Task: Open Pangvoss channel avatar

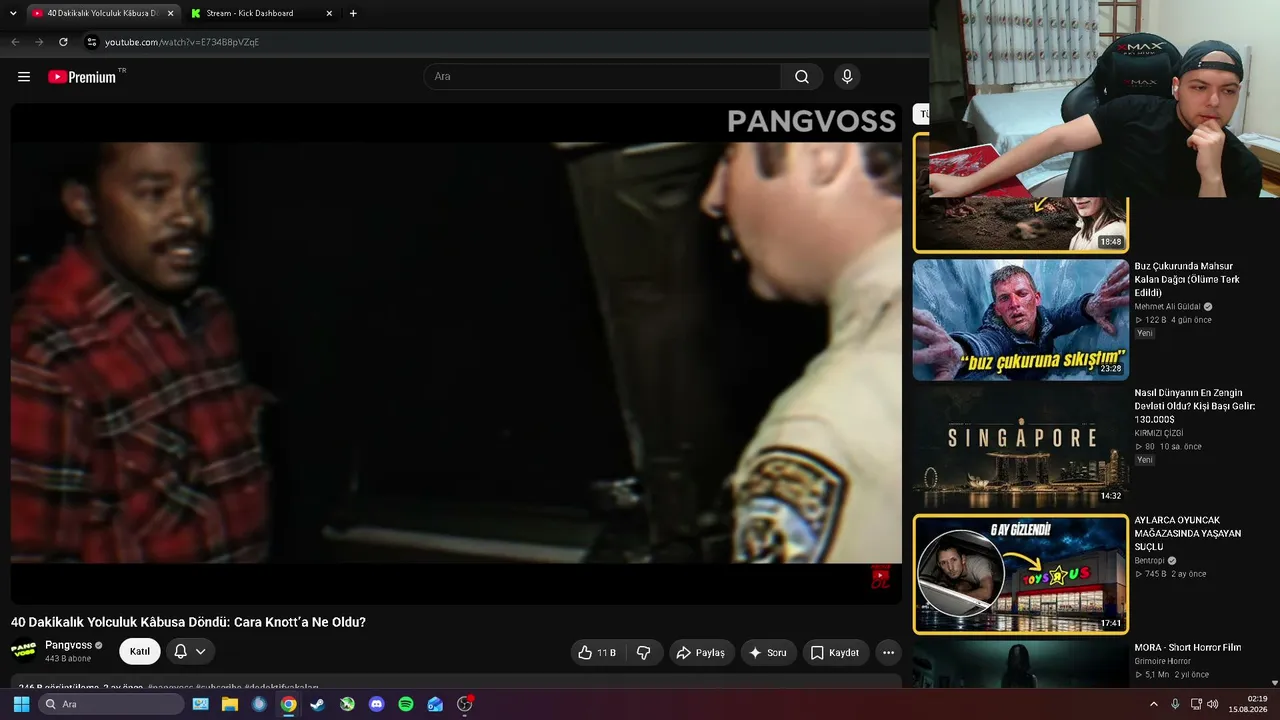Action: pyautogui.click(x=24, y=651)
